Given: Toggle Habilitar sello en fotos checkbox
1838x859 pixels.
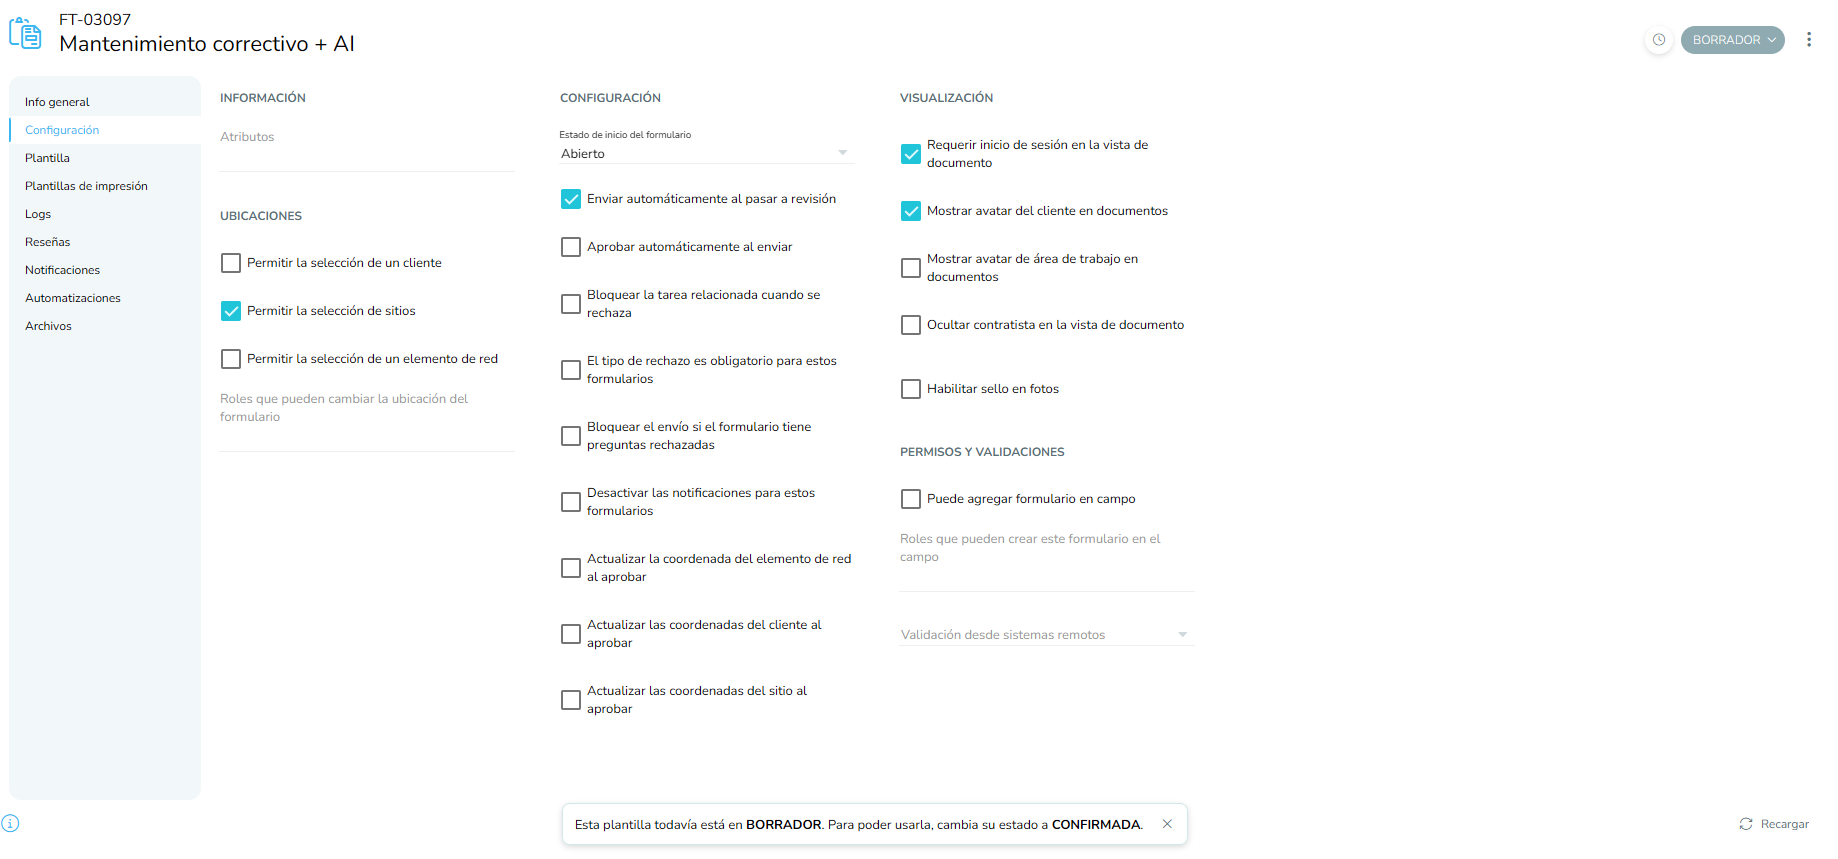Looking at the screenshot, I should [x=911, y=389].
